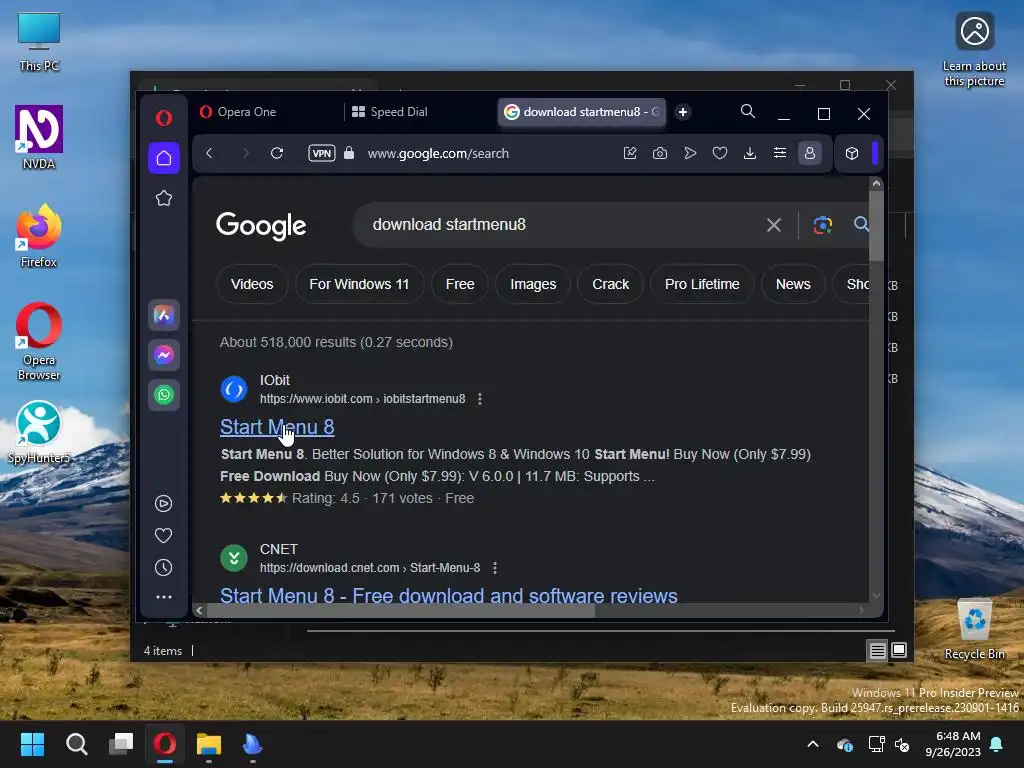Viewport: 1024px width, 768px height.
Task: Search tabs with magnifier in tab bar
Action: click(748, 112)
